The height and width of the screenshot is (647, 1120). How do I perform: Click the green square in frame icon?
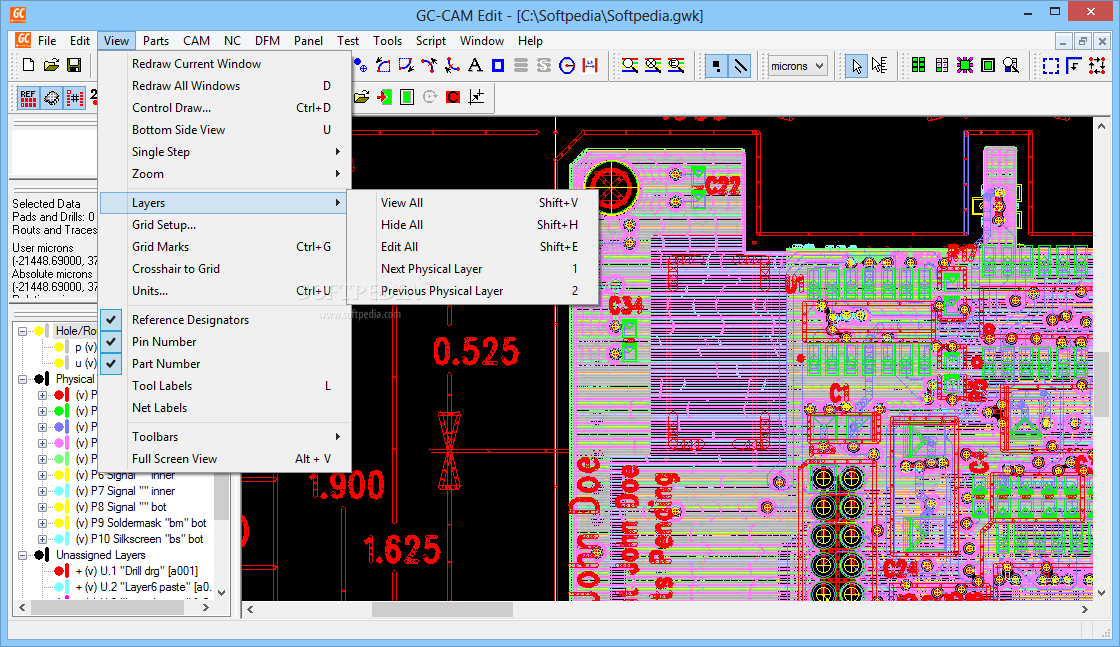[x=988, y=66]
